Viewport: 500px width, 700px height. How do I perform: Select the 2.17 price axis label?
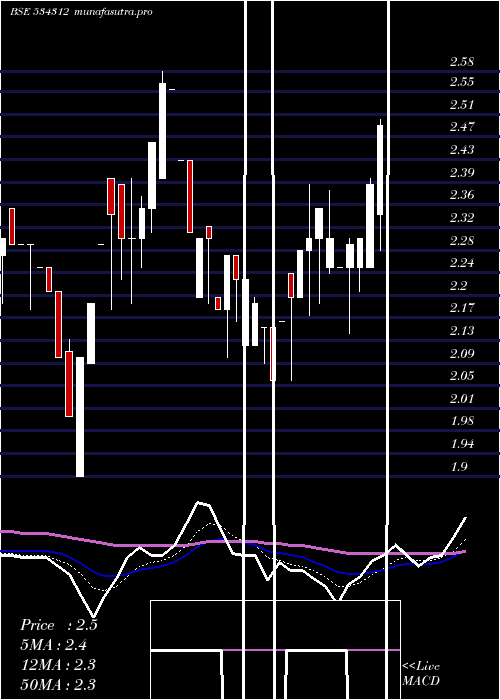[462, 308]
